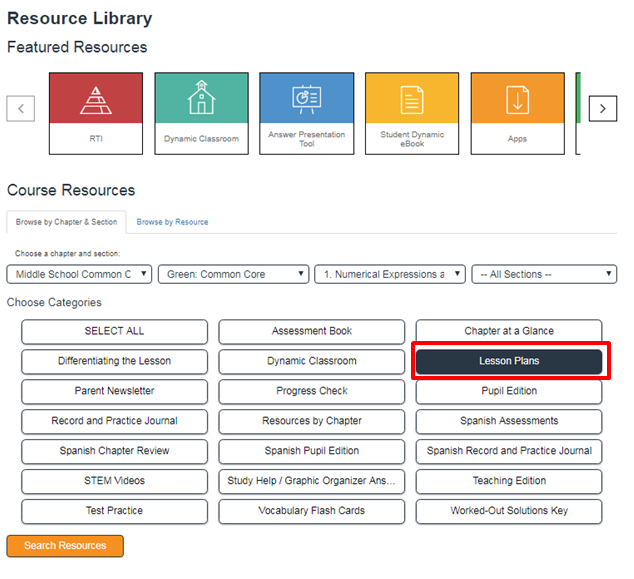This screenshot has height=579, width=634.
Task: Open the Dynamic Classroom schoolhouse tile
Action: (x=201, y=114)
